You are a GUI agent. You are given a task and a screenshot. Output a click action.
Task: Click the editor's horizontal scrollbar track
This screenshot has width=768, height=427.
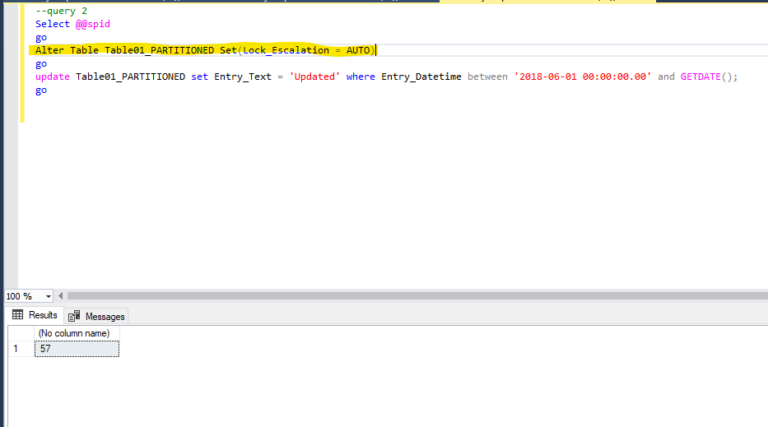(x=400, y=296)
